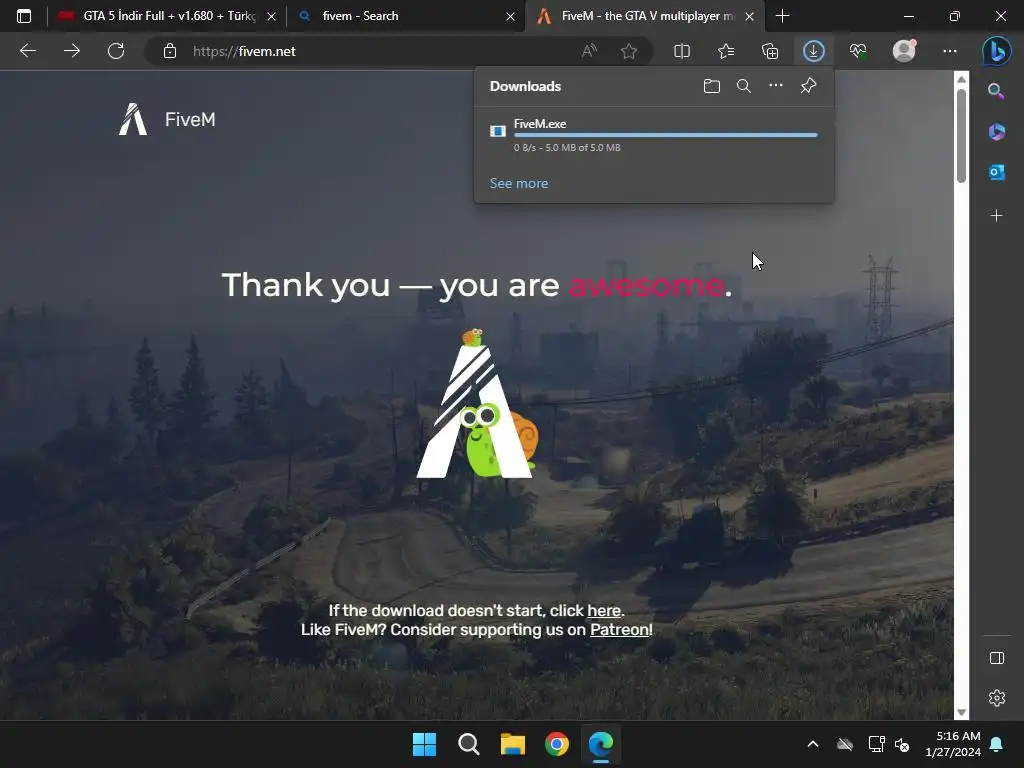Image resolution: width=1024 pixels, height=768 pixels.
Task: Open Edge Settings and more menu
Action: coord(950,51)
